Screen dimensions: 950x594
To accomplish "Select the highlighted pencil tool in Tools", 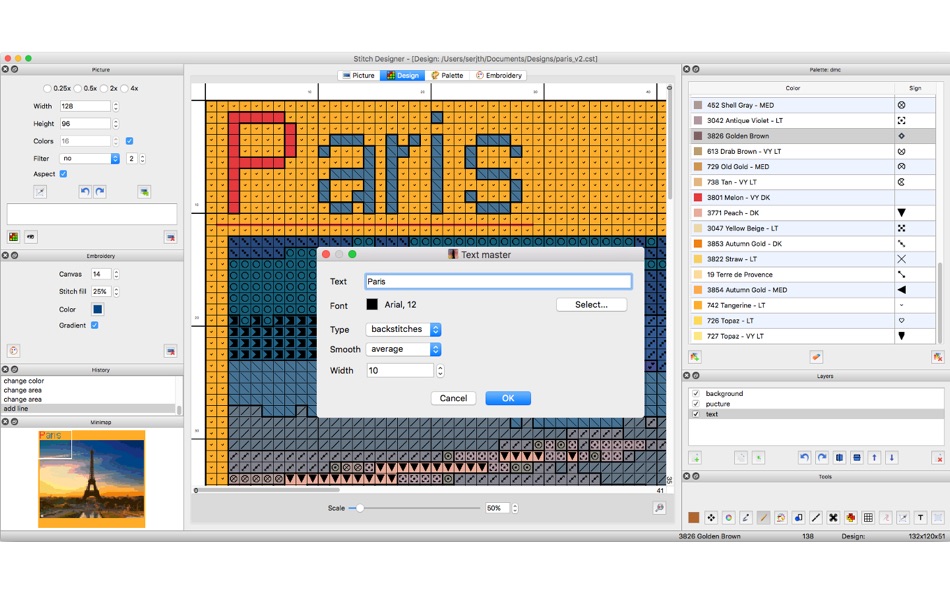I will pos(763,518).
